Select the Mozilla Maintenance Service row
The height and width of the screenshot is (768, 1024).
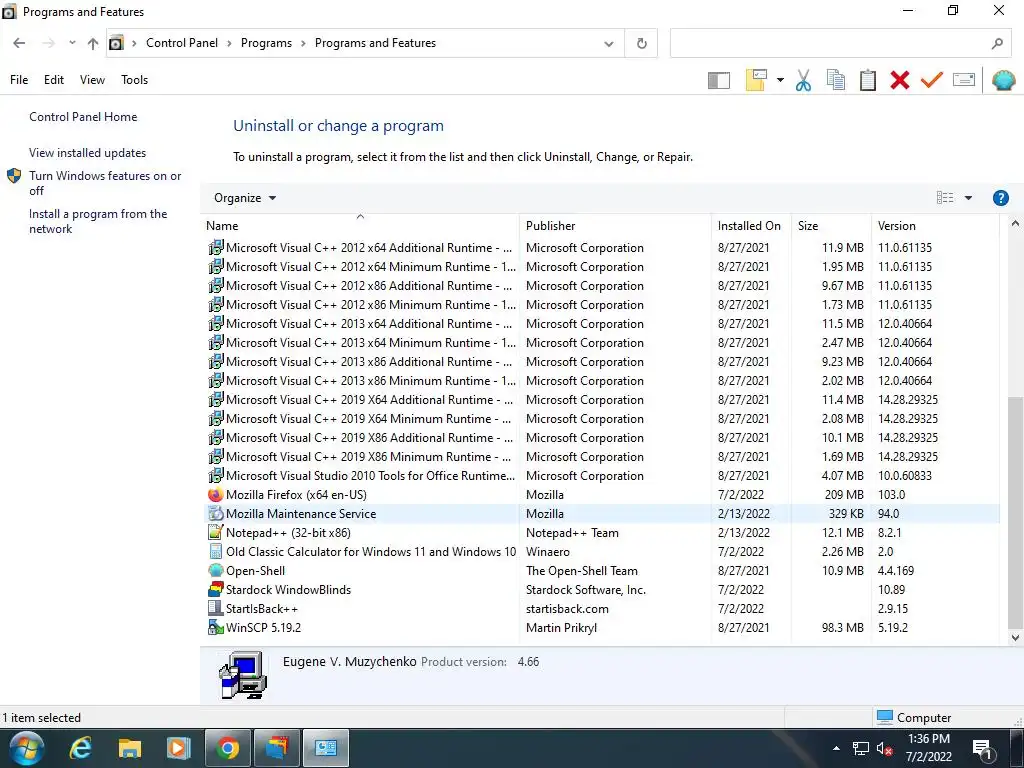(x=602, y=514)
